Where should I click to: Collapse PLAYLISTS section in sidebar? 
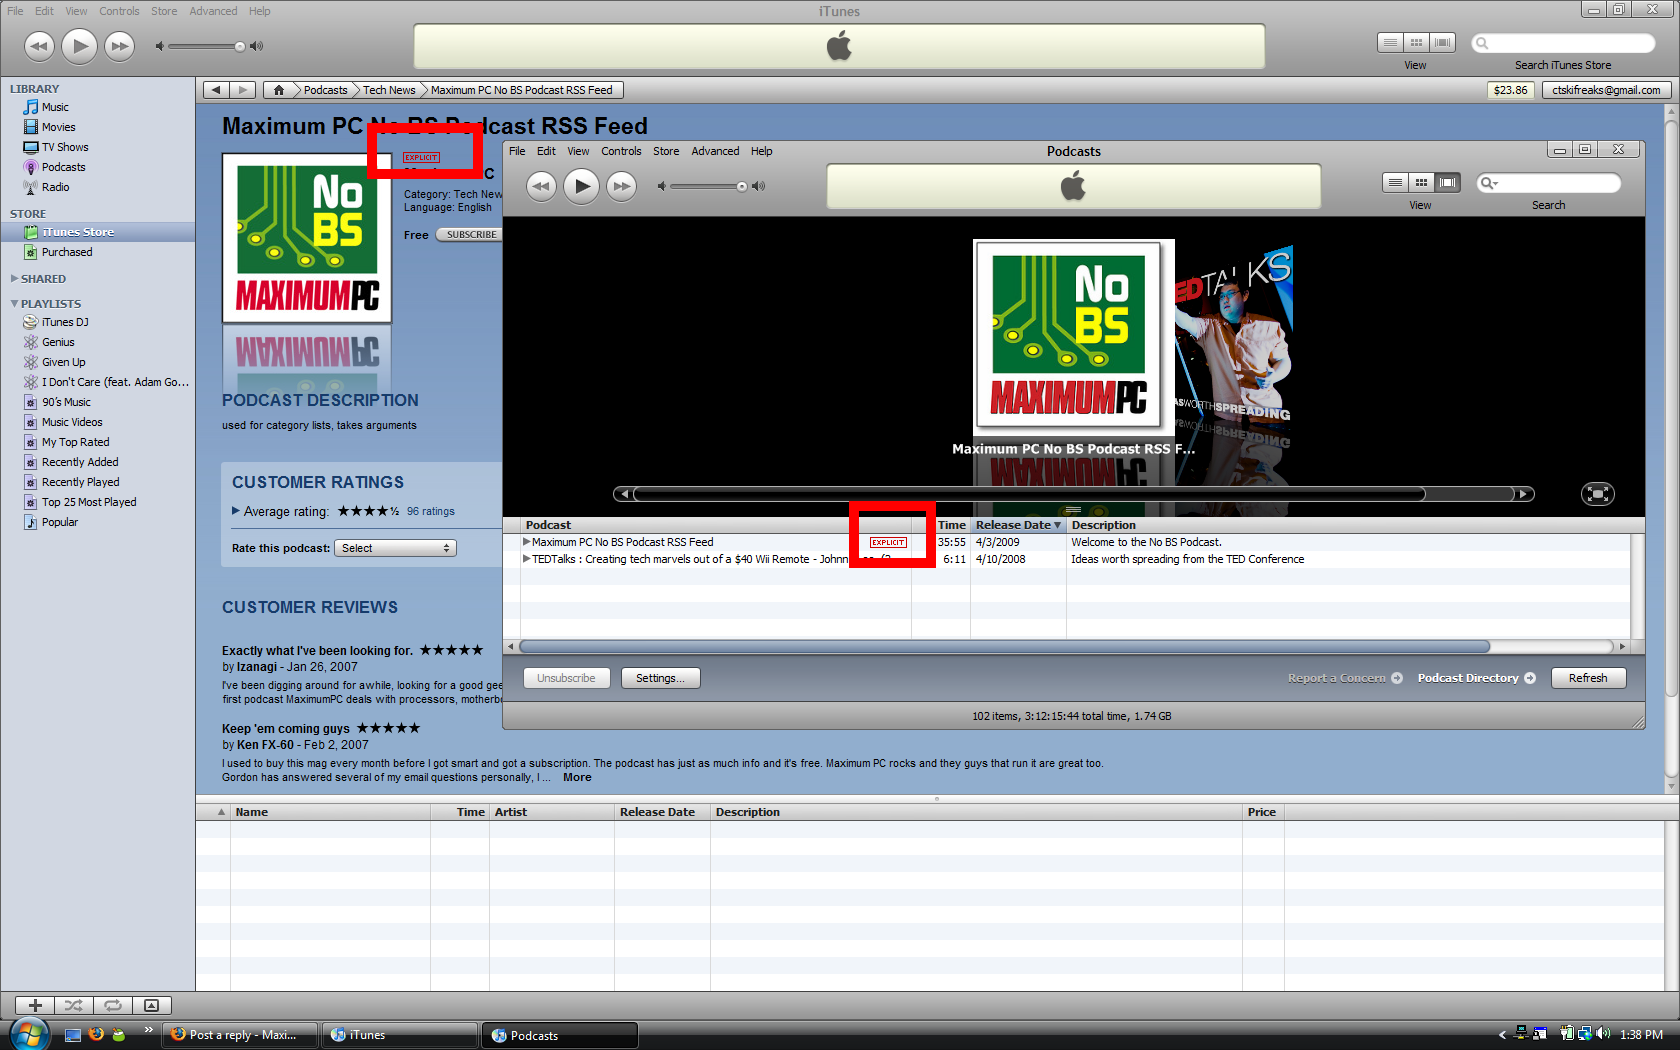tap(14, 304)
